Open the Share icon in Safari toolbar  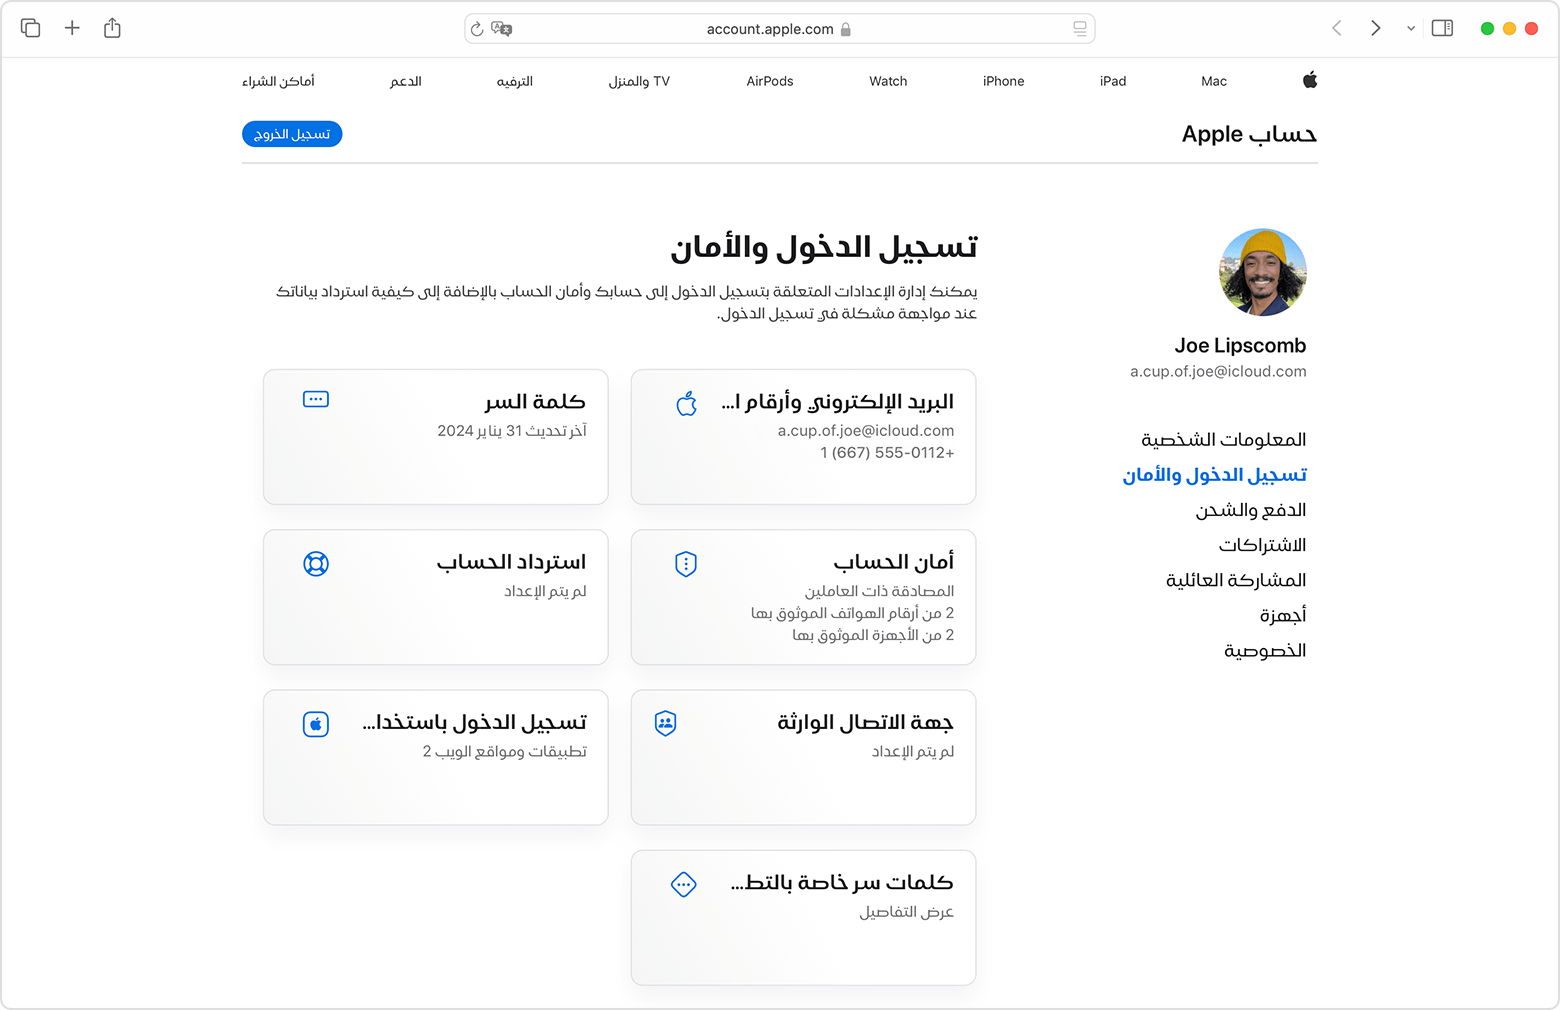pos(112,28)
